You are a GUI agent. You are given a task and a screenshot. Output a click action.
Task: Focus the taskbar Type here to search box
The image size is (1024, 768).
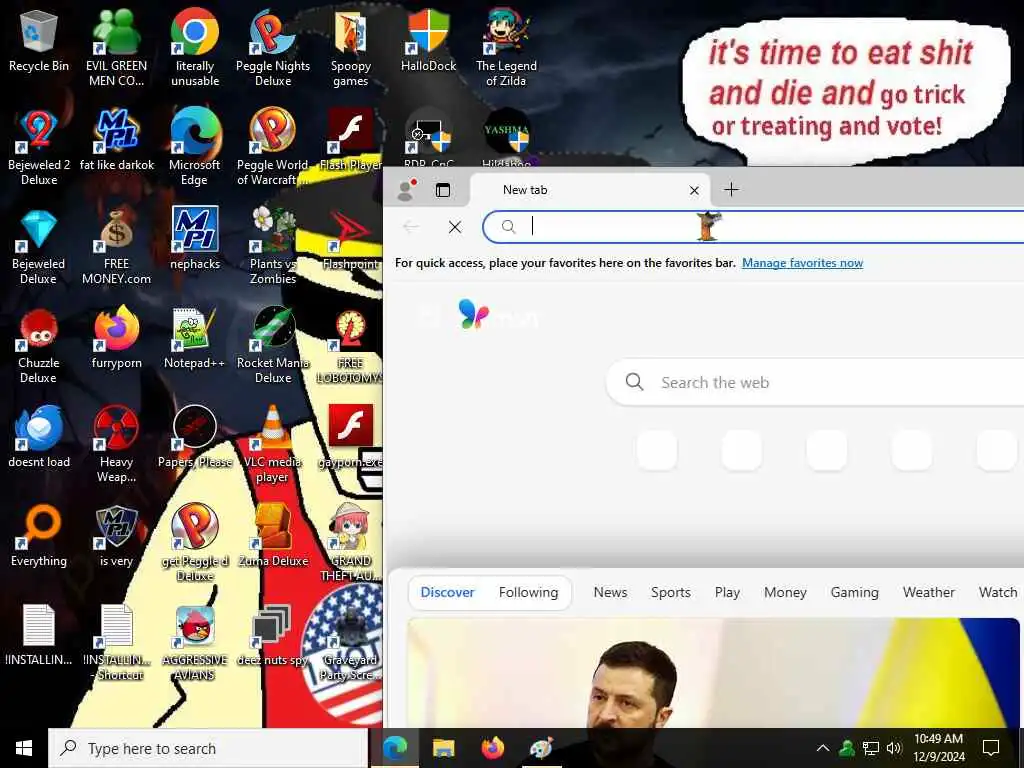[208, 748]
